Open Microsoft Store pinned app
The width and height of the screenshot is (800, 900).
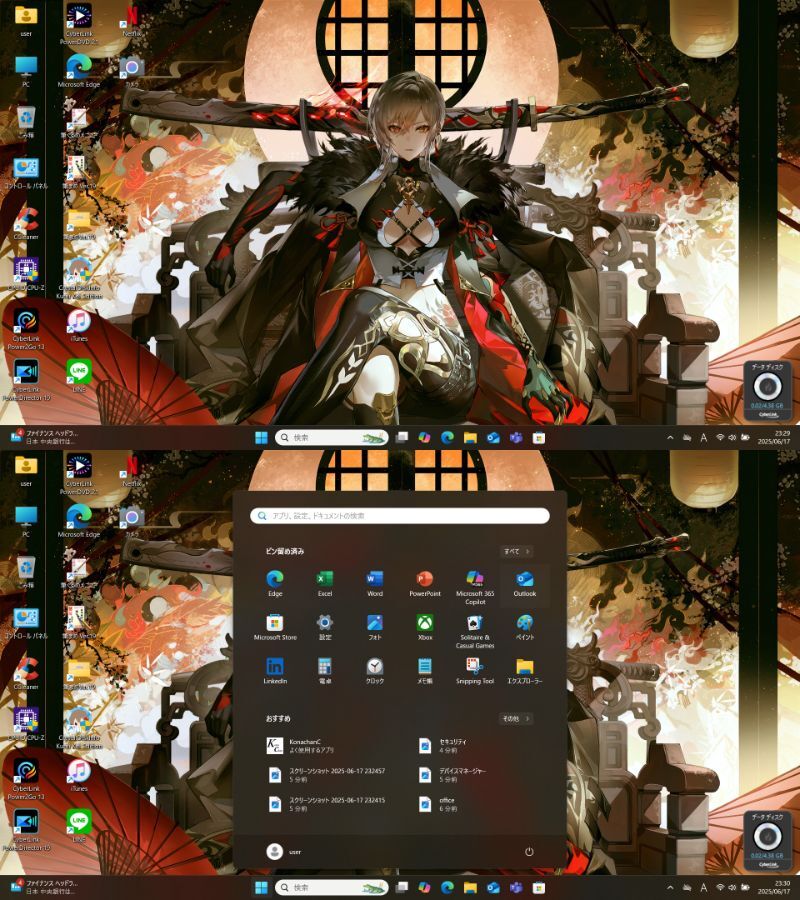[275, 627]
